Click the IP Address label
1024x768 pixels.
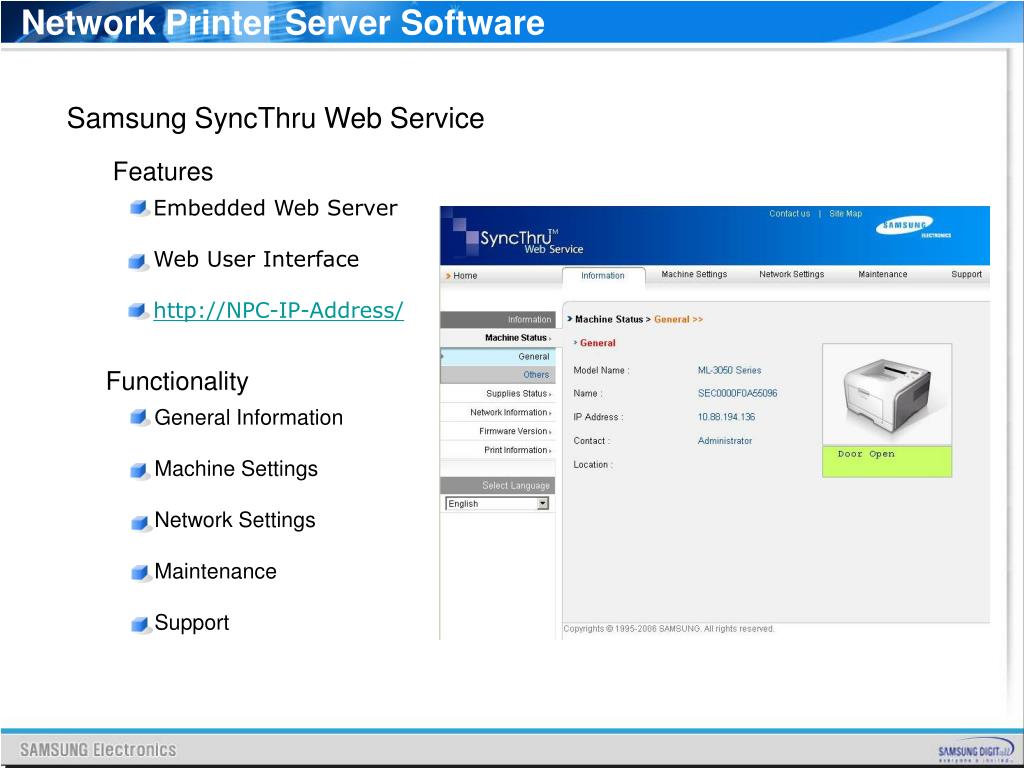click(x=598, y=417)
